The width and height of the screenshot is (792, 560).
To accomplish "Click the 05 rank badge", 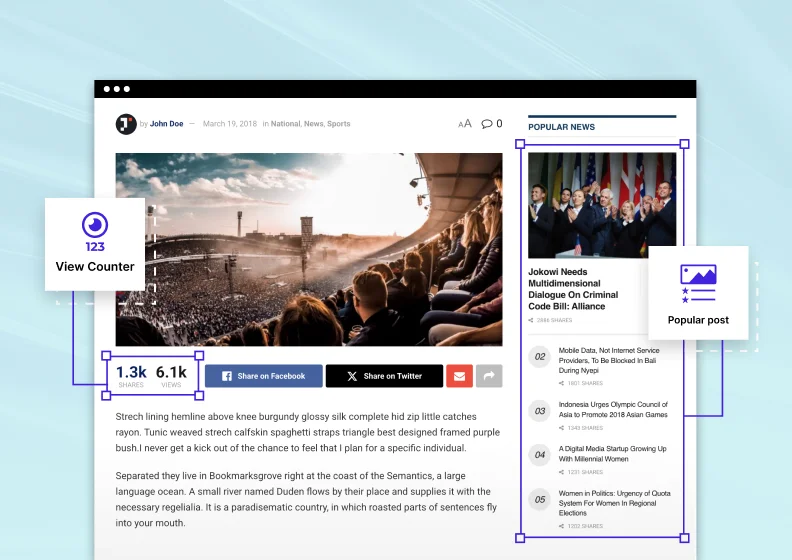I will (x=539, y=499).
